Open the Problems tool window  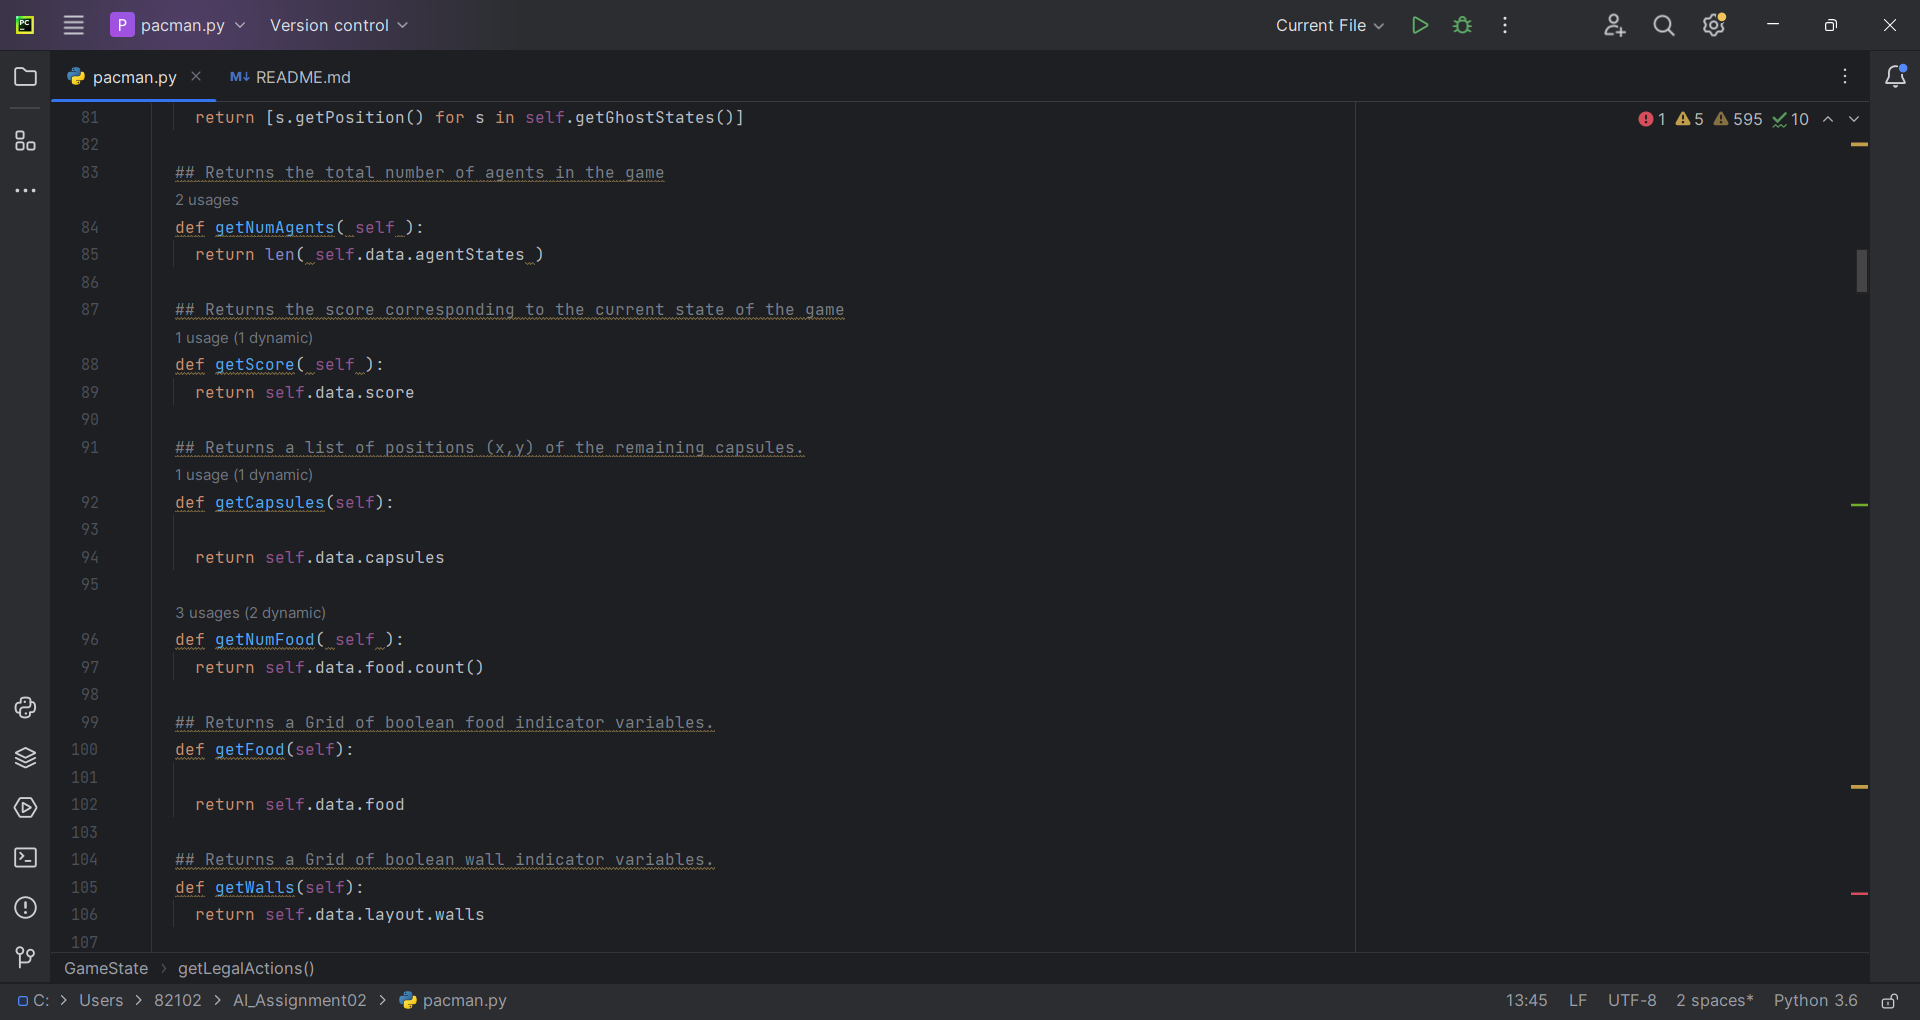click(26, 908)
